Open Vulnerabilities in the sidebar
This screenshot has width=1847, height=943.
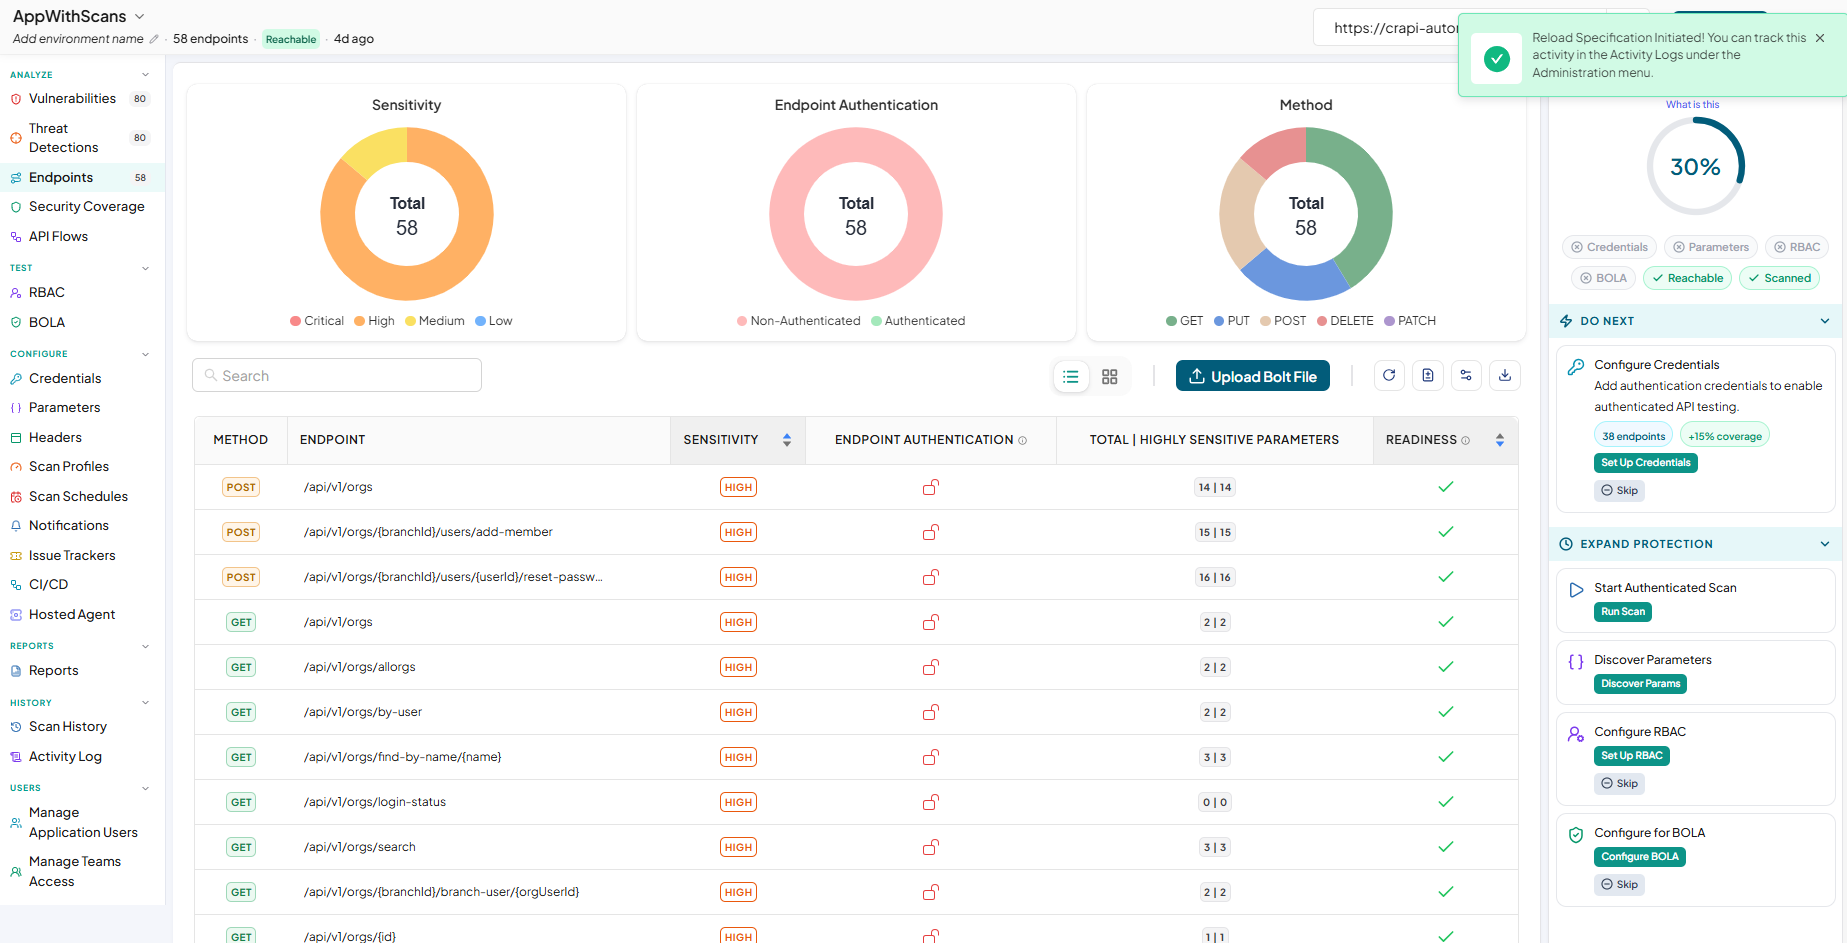pos(82,99)
